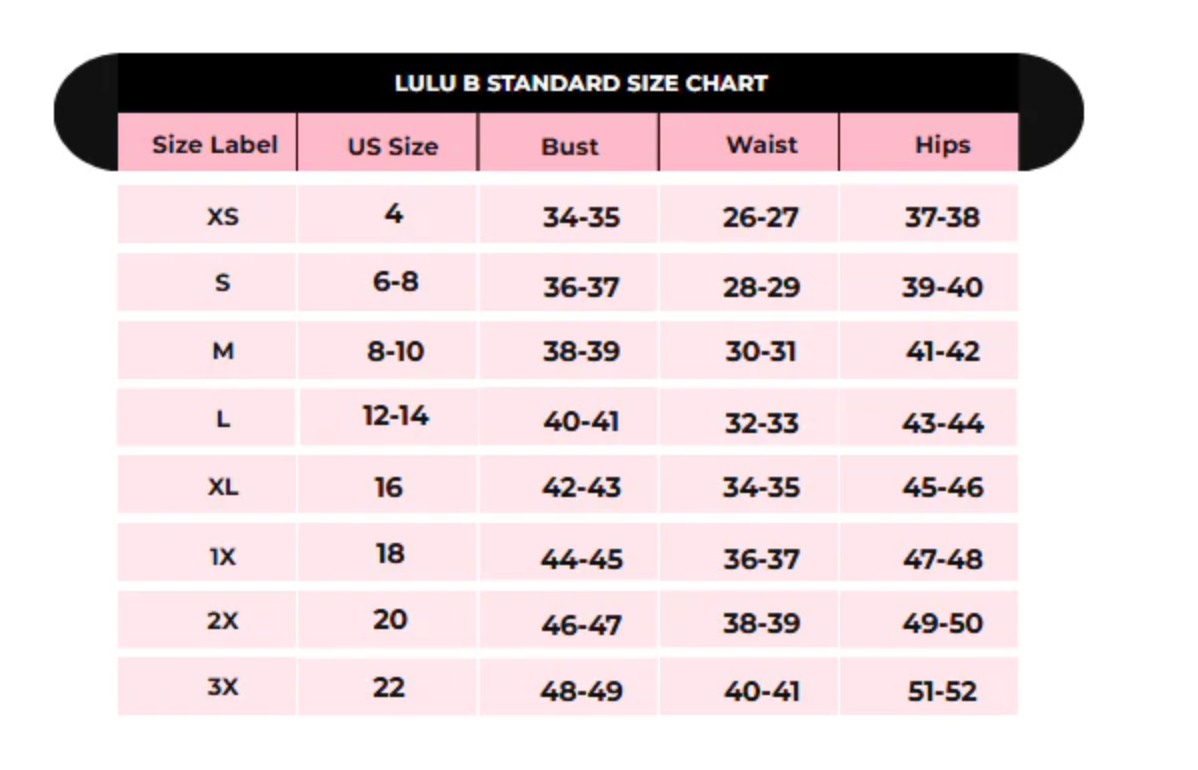
Task: Click the Waist column header
Action: click(761, 145)
